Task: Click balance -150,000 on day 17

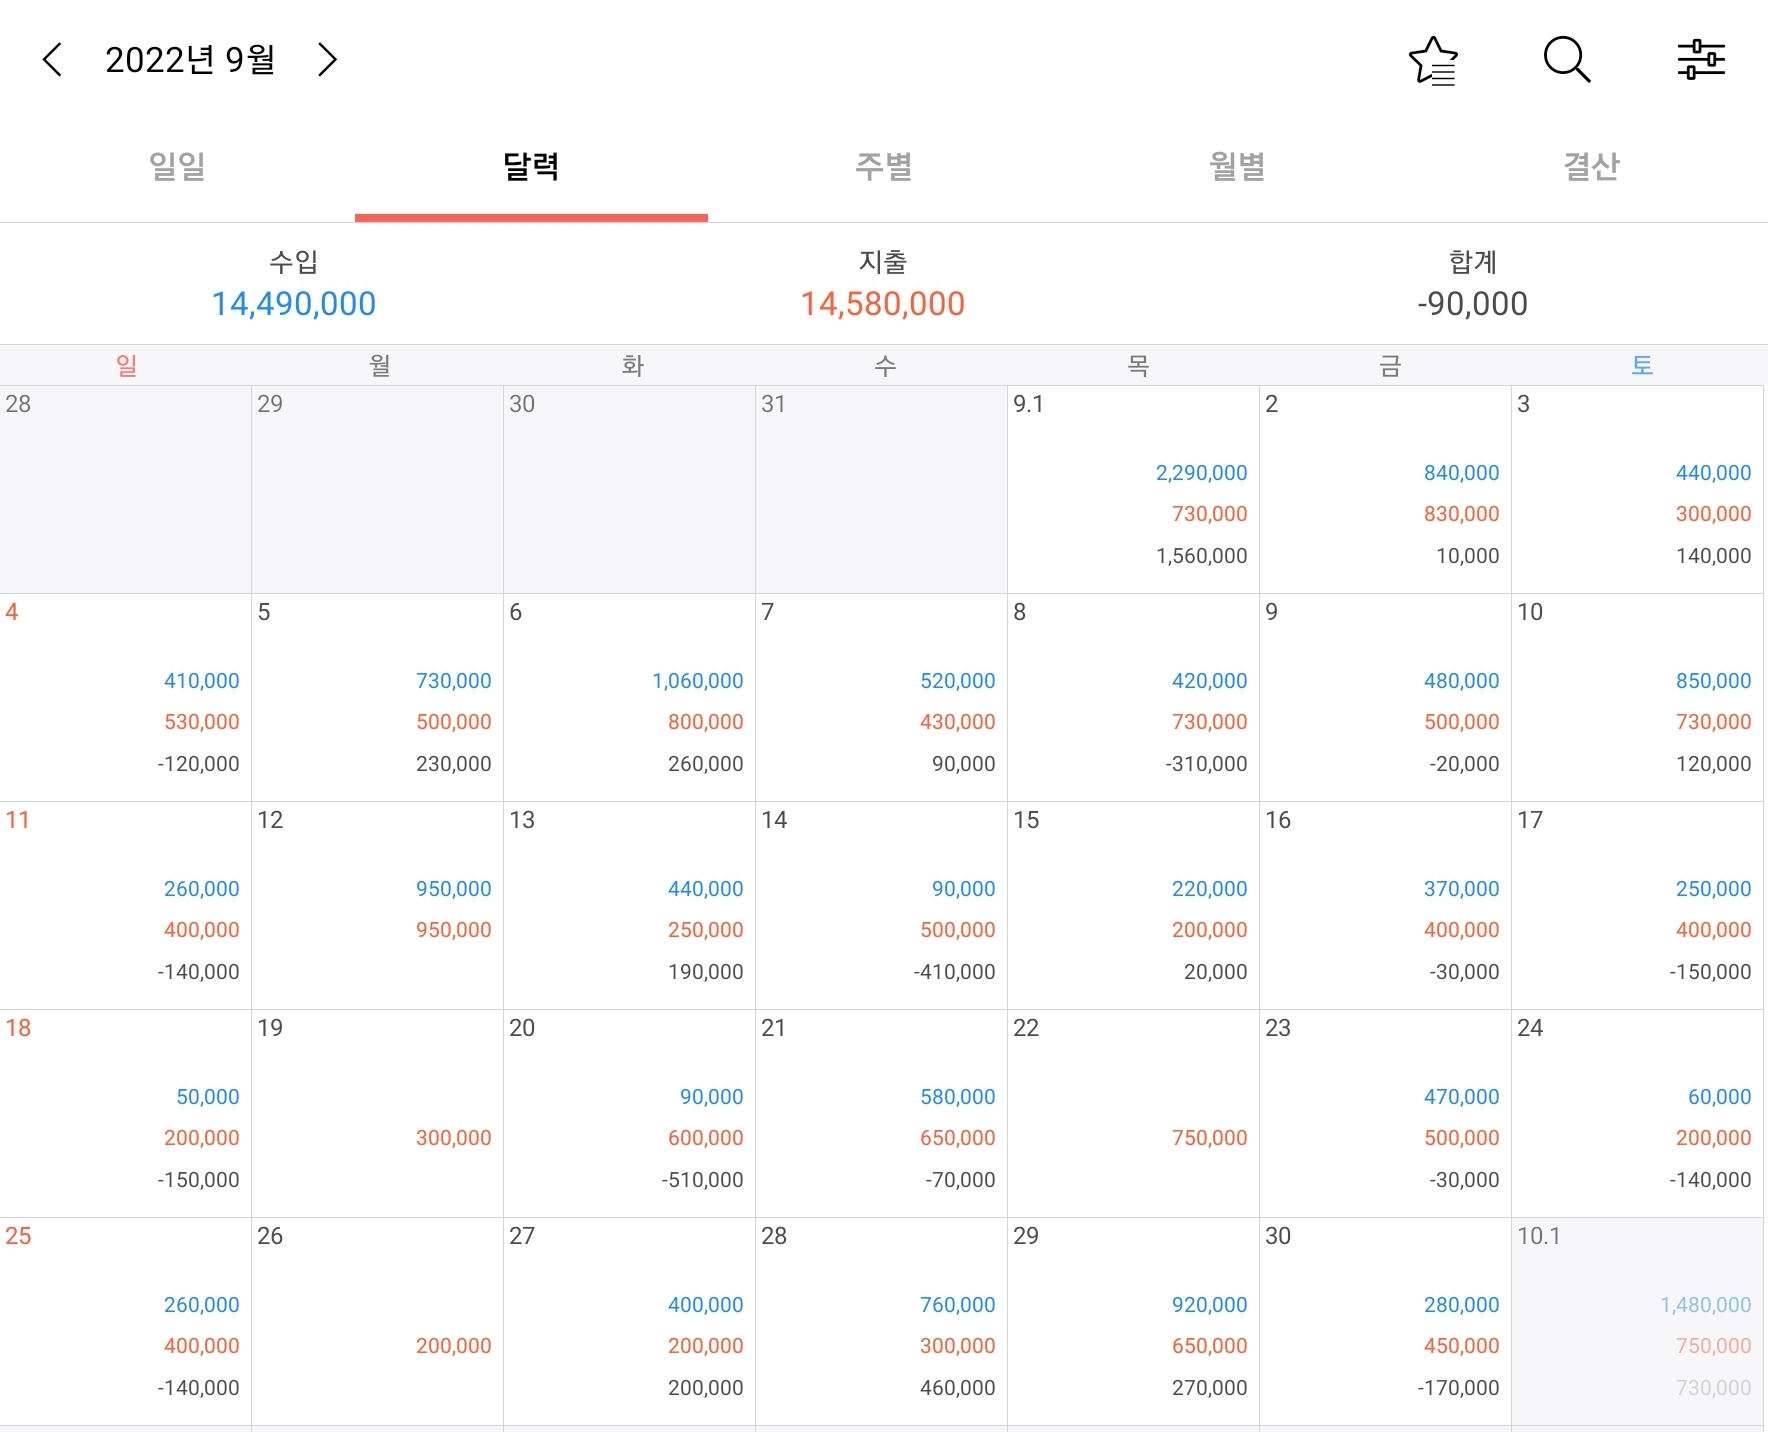Action: click(x=1710, y=972)
